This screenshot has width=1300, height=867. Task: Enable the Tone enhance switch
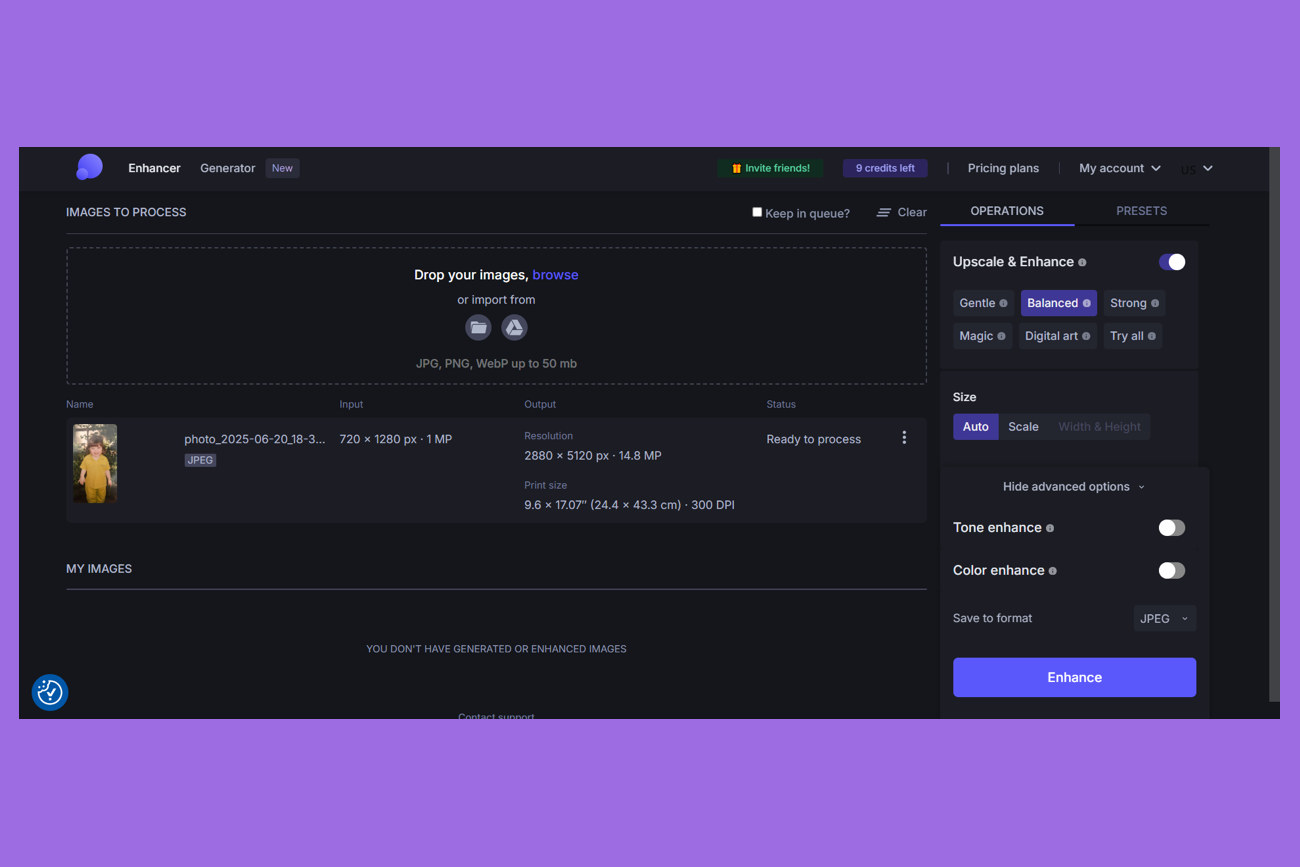[1171, 528]
